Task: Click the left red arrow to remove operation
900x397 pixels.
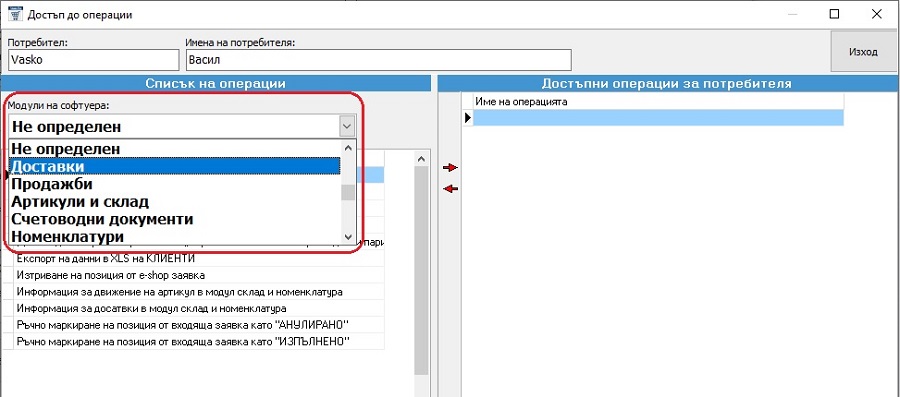Action: tap(451, 188)
